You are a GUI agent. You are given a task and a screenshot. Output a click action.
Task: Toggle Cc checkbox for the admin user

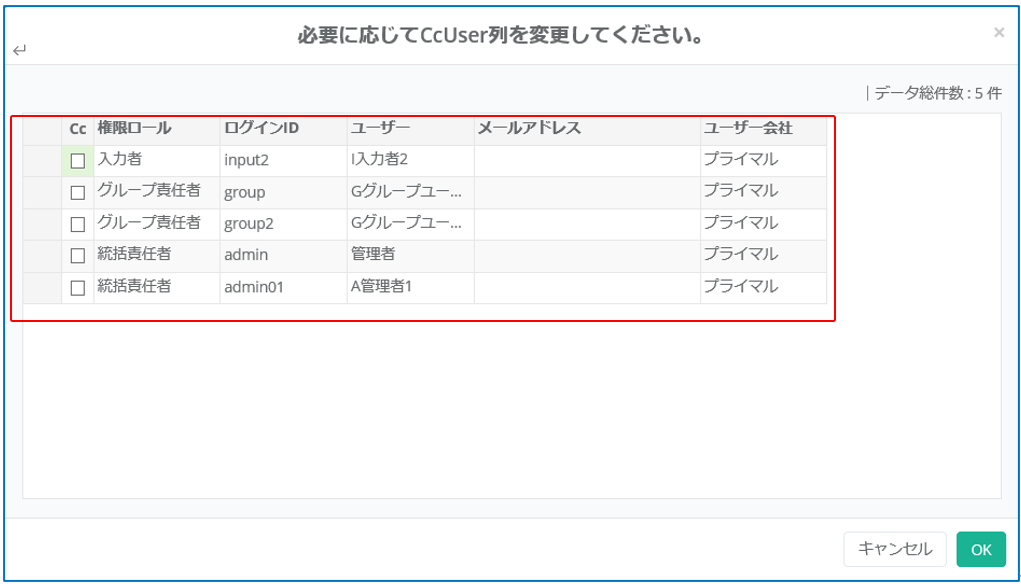[x=78, y=256]
